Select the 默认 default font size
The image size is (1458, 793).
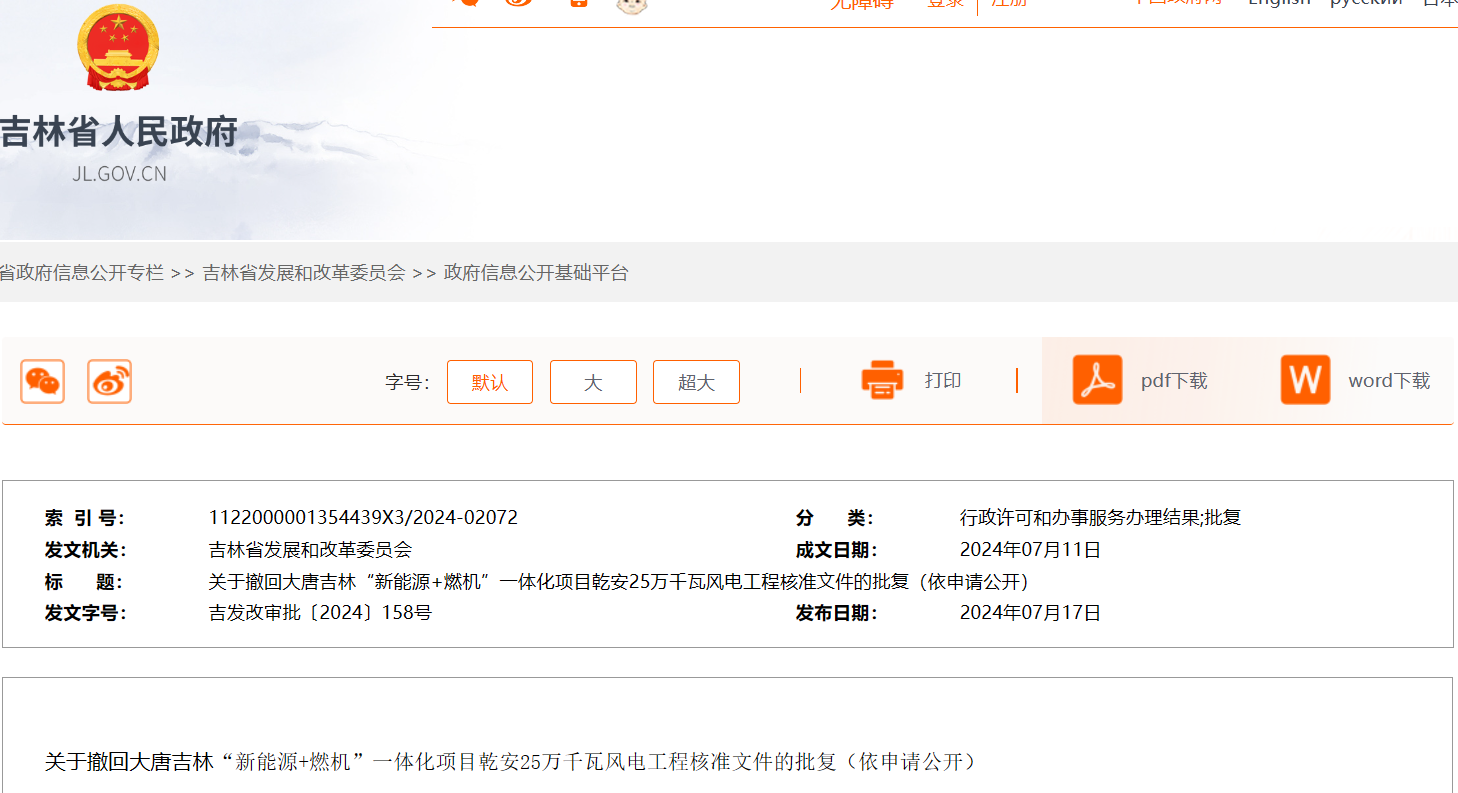(489, 381)
